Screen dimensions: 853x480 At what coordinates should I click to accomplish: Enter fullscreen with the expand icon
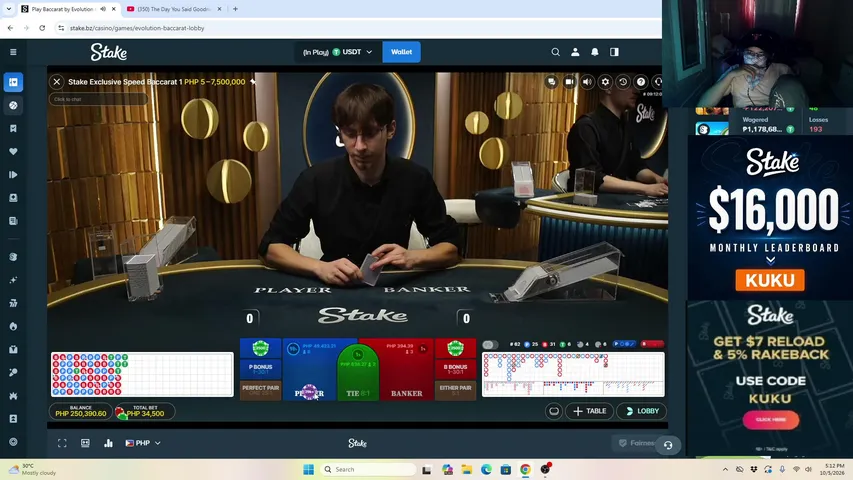(62, 443)
